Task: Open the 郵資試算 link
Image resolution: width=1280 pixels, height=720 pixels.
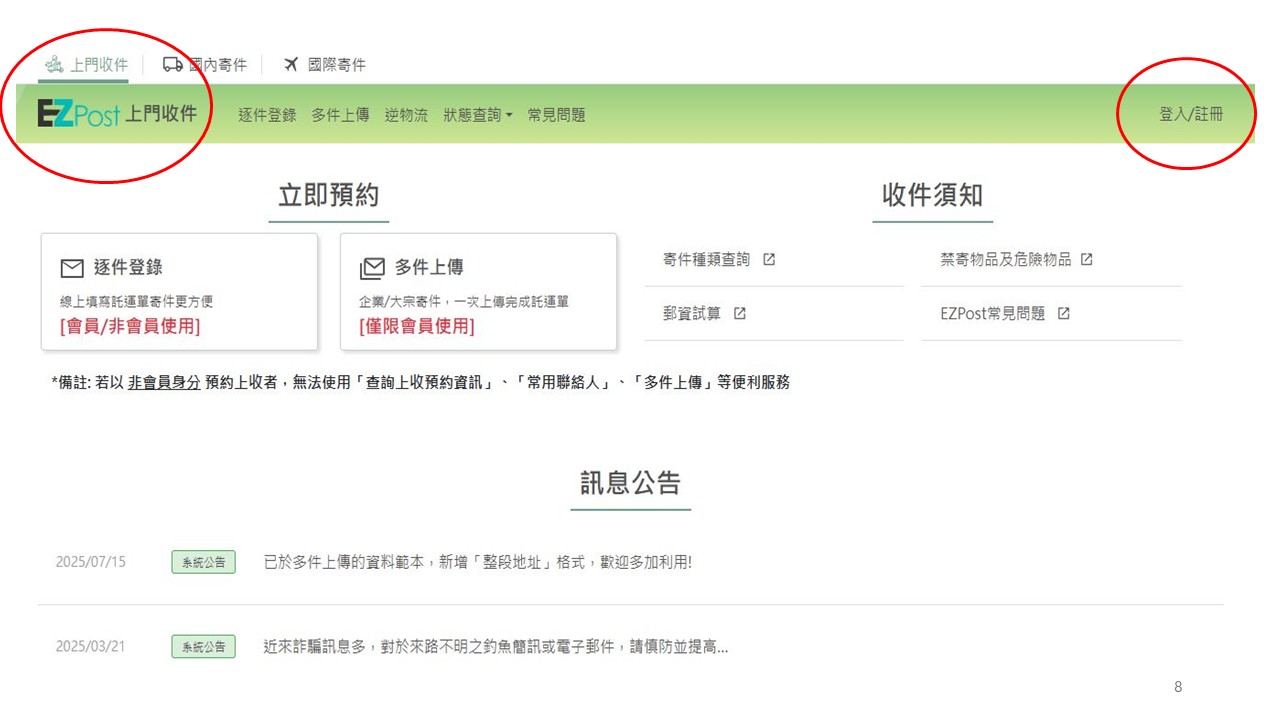Action: (692, 313)
